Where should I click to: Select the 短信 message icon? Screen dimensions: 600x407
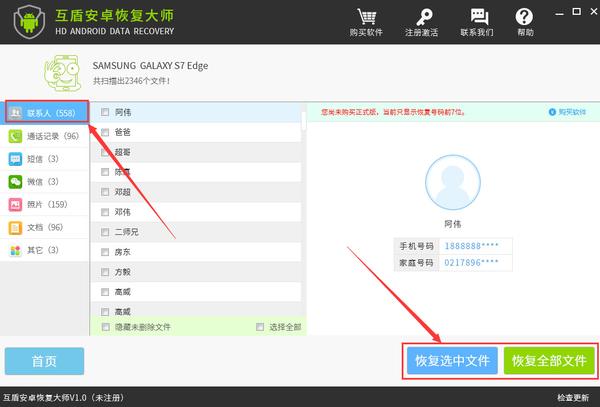pos(15,159)
